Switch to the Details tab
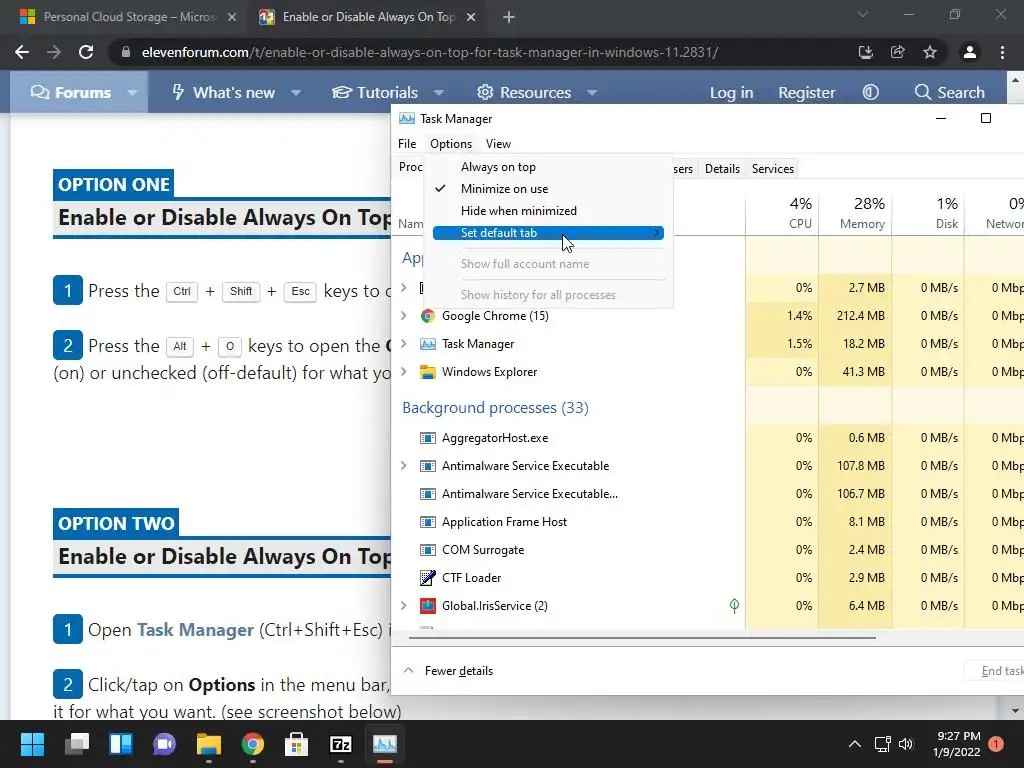 tap(722, 168)
